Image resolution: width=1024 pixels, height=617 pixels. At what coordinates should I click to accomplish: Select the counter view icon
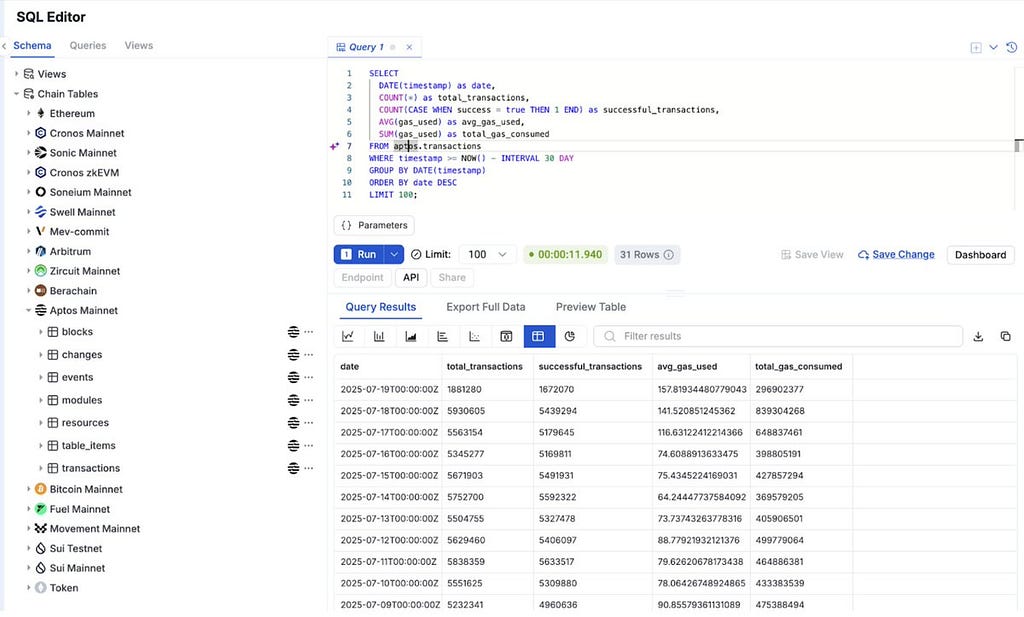click(x=506, y=336)
